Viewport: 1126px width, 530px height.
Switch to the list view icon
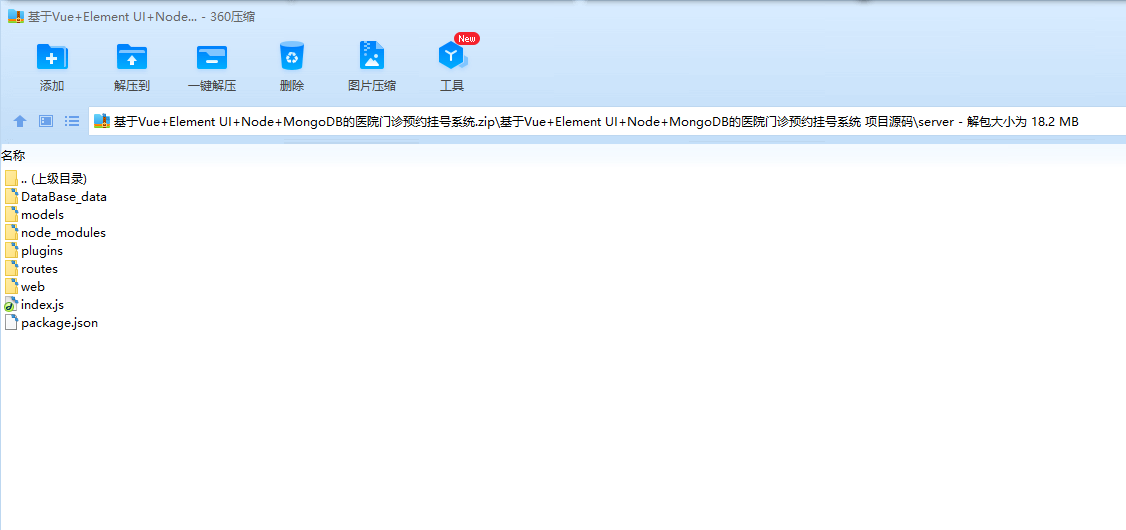pyautogui.click(x=72, y=121)
